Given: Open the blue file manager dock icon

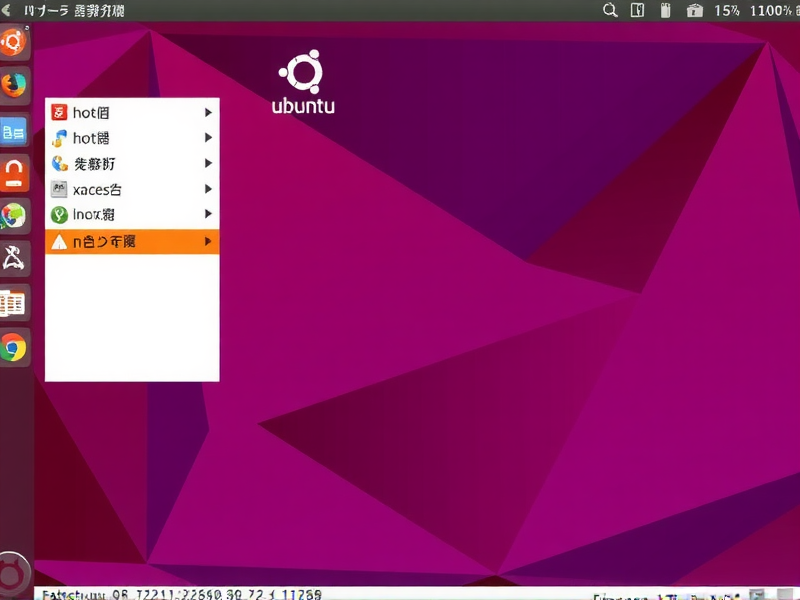Looking at the screenshot, I should click(14, 130).
